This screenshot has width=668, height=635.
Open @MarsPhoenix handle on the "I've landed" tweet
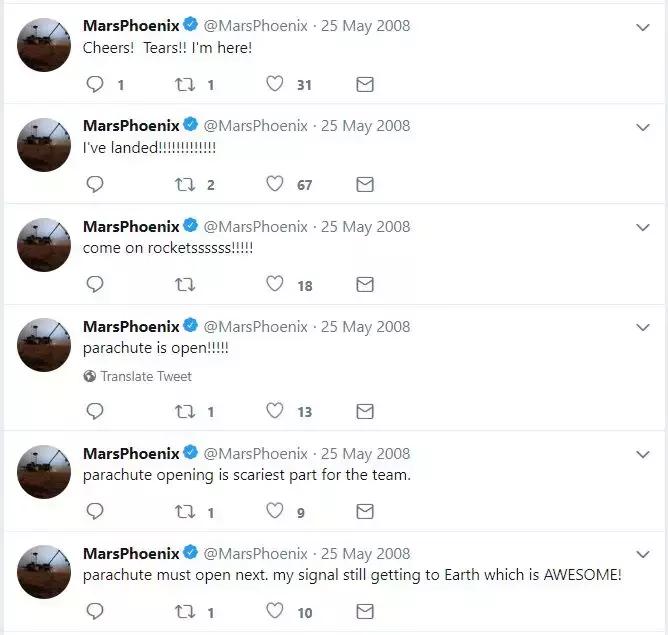click(255, 126)
